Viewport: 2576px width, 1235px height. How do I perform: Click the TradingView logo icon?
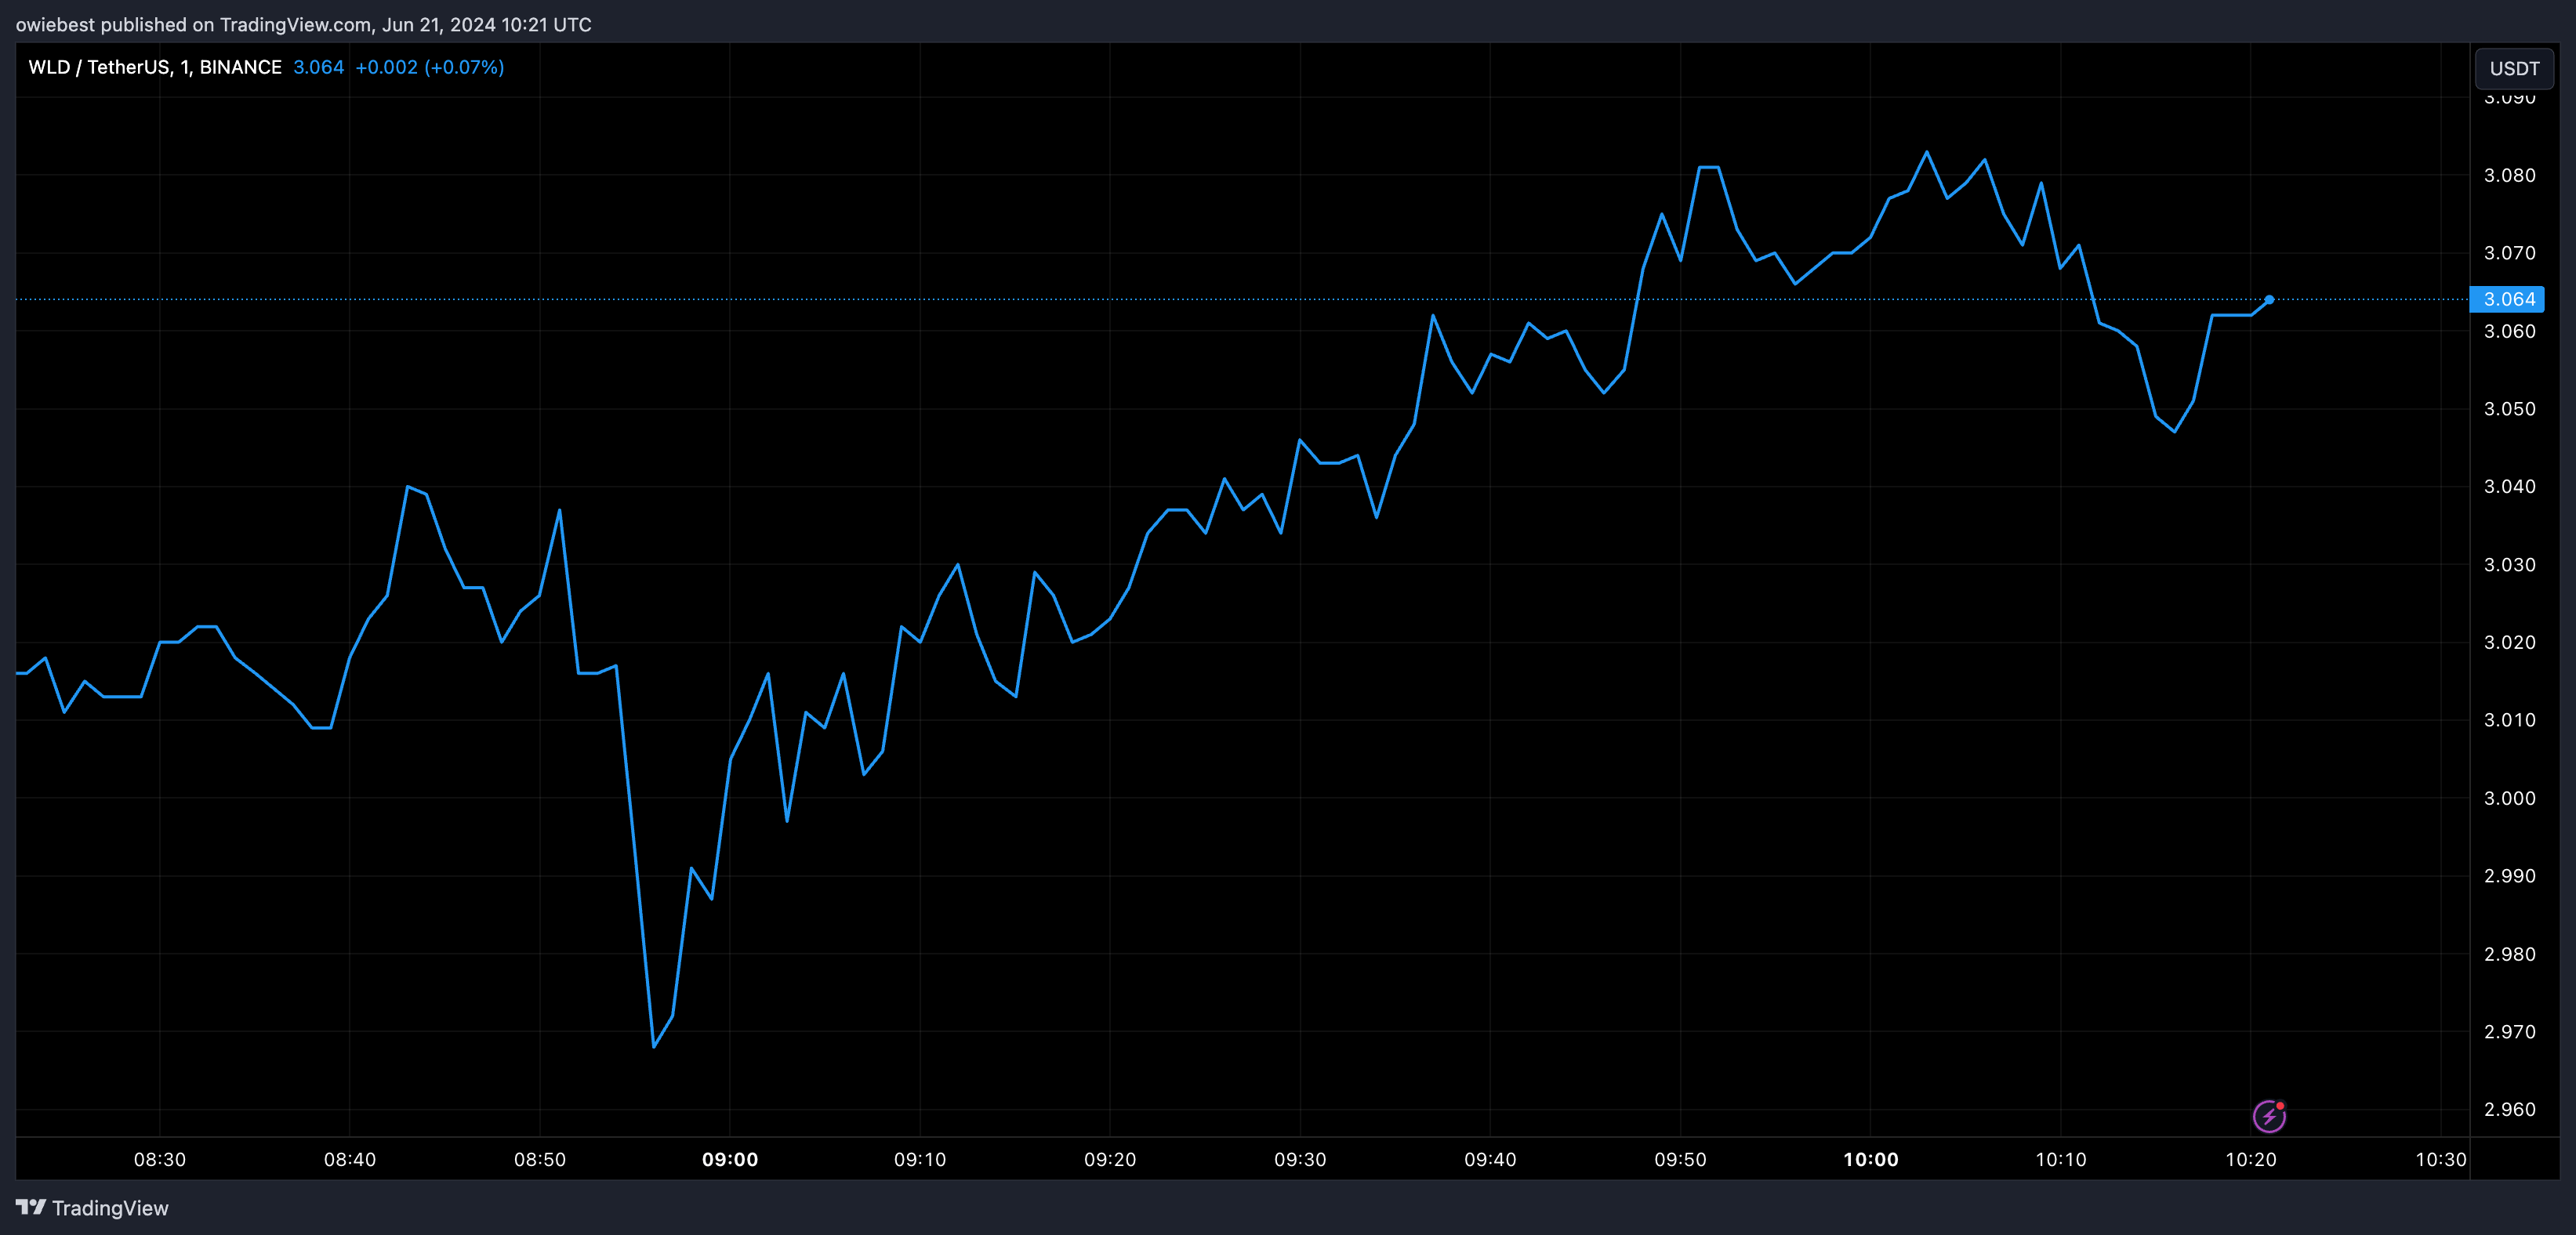pyautogui.click(x=31, y=1207)
